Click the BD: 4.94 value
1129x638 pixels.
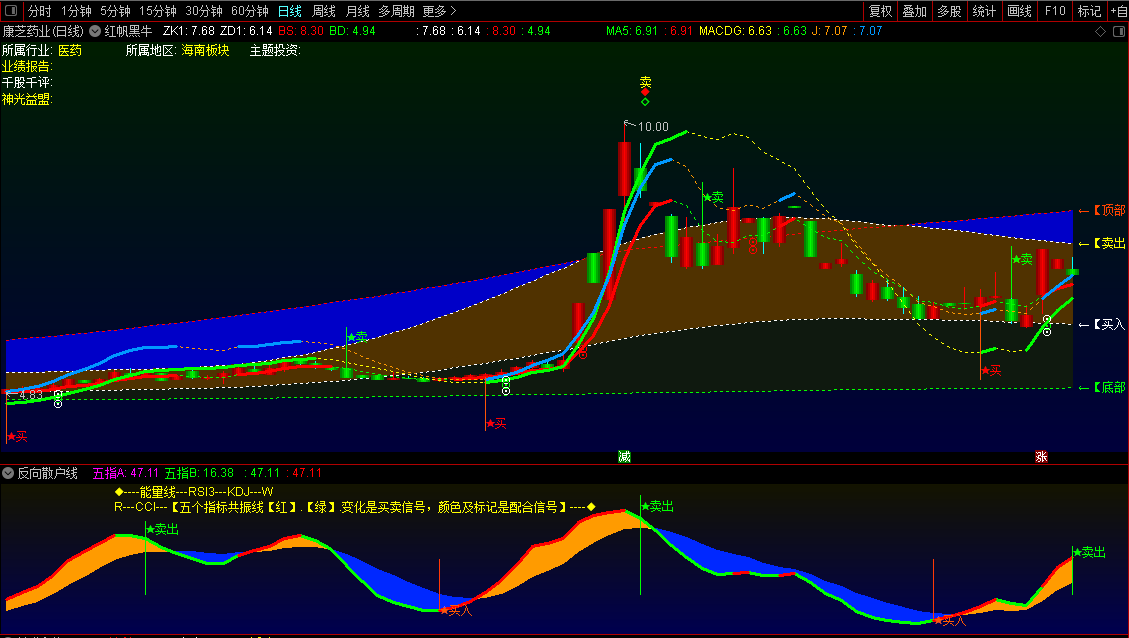352,31
